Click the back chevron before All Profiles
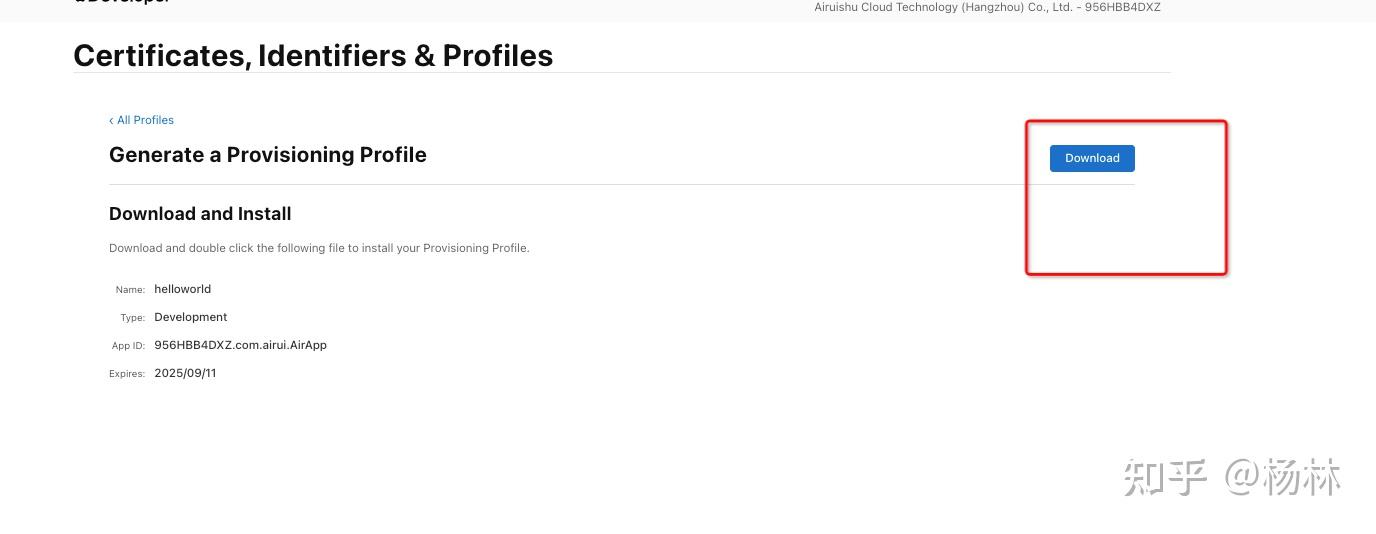 (x=111, y=120)
